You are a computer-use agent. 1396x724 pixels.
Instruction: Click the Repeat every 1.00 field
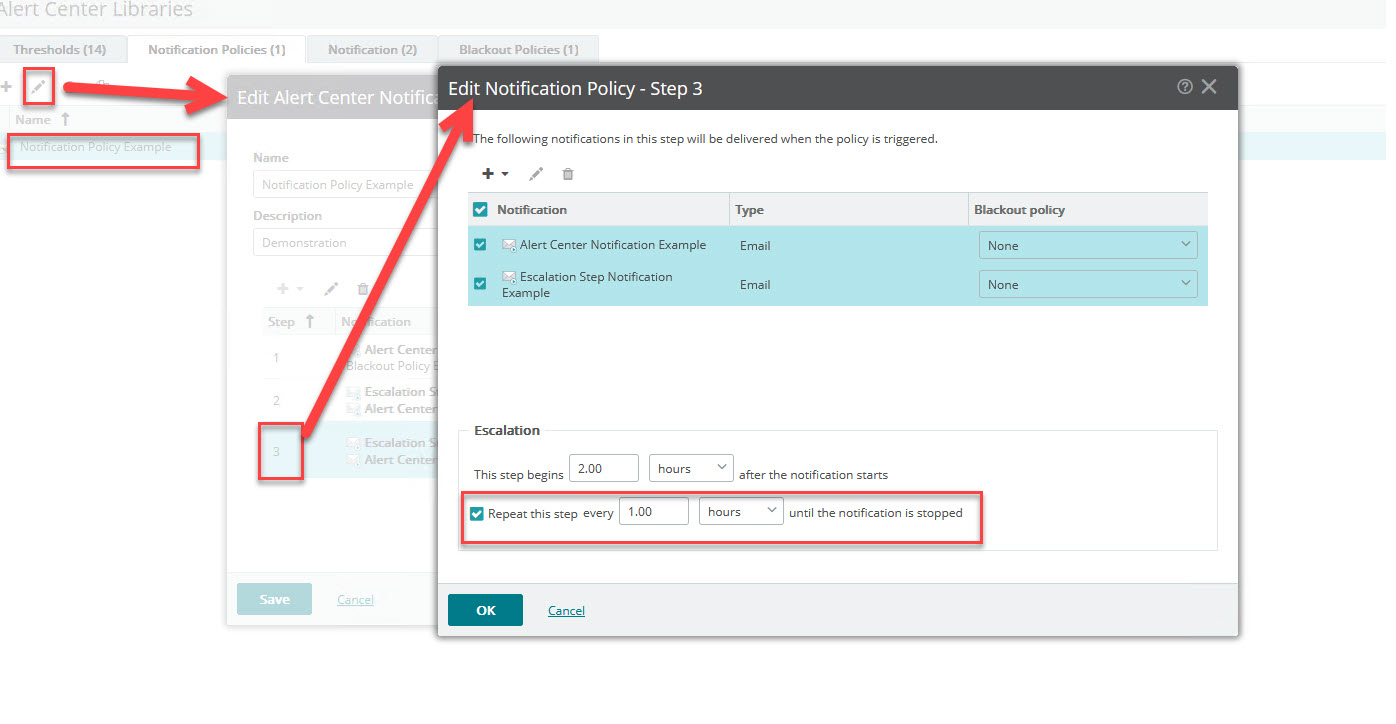(x=654, y=511)
